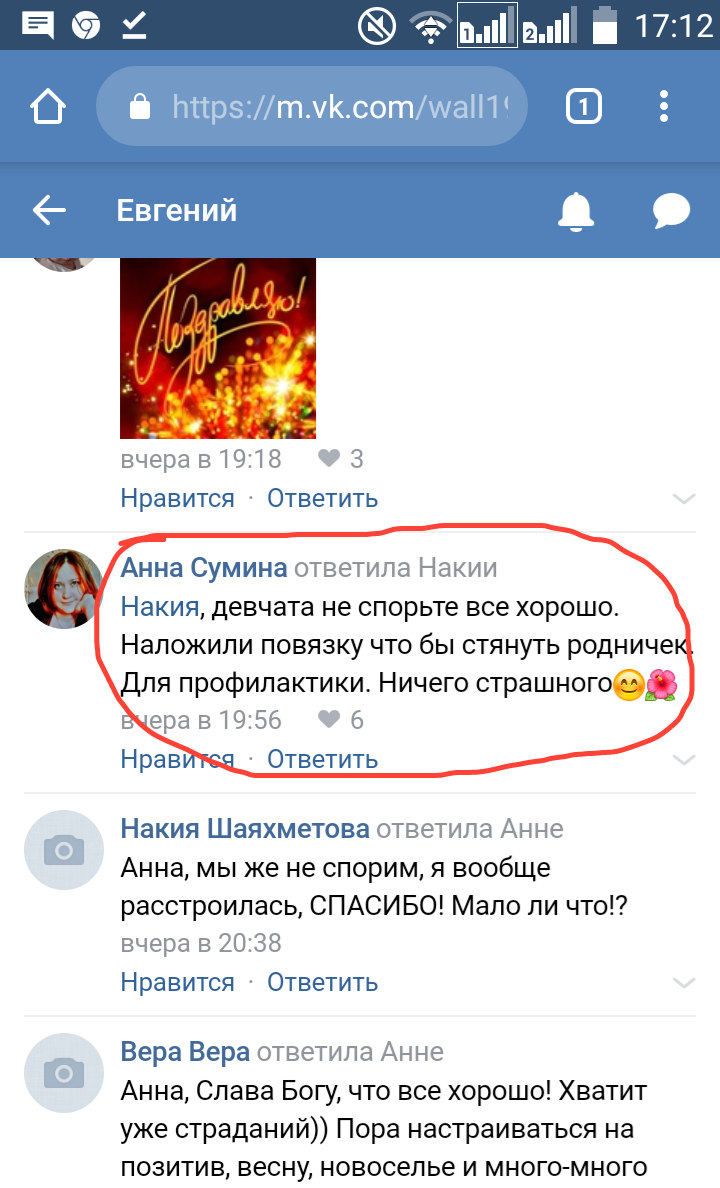Open the Поздравляю greeting image

[218, 349]
